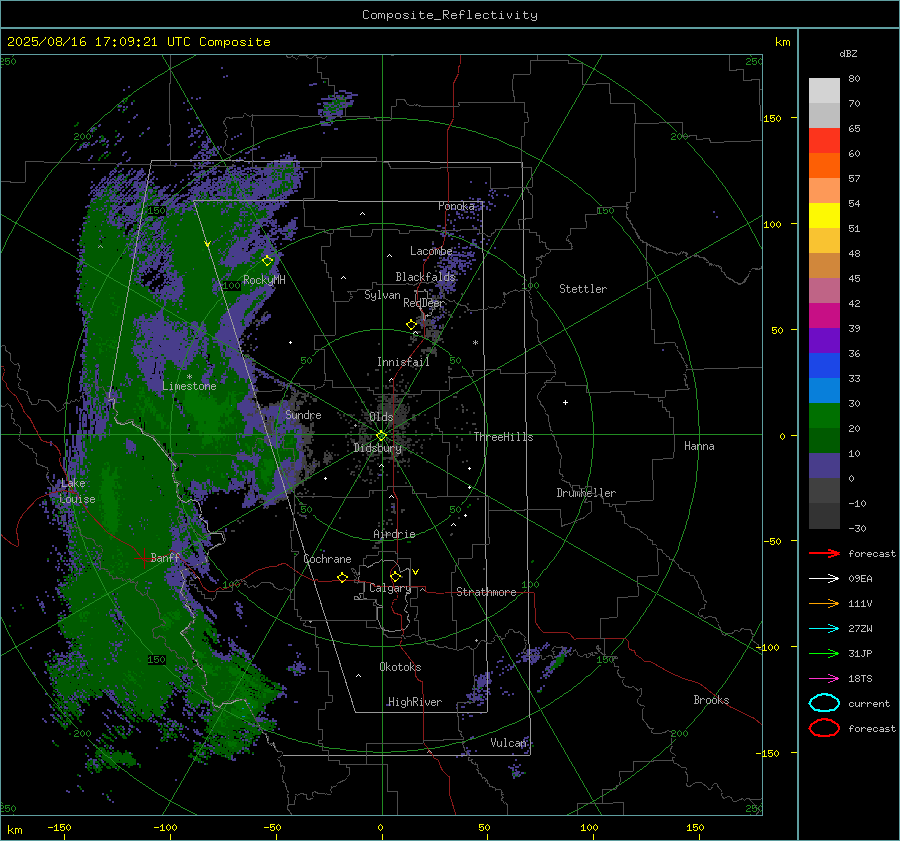
Task: Click the Okotoks town label
Action: click(x=400, y=667)
